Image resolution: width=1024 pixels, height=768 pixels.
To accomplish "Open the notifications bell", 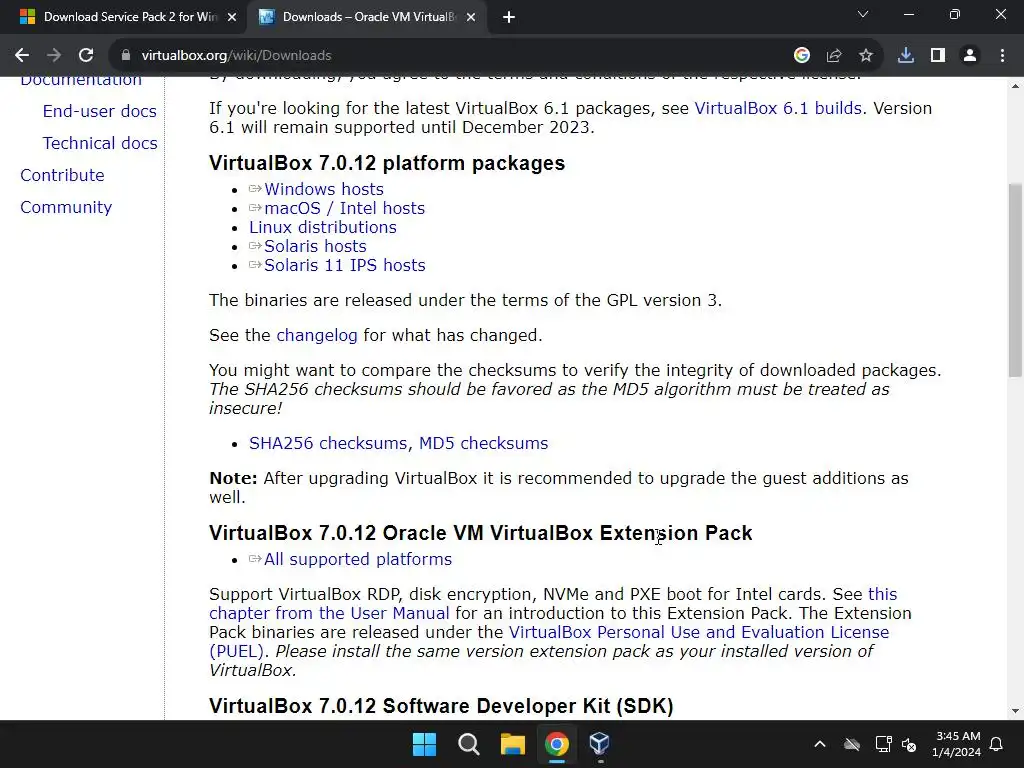I will (x=997, y=744).
